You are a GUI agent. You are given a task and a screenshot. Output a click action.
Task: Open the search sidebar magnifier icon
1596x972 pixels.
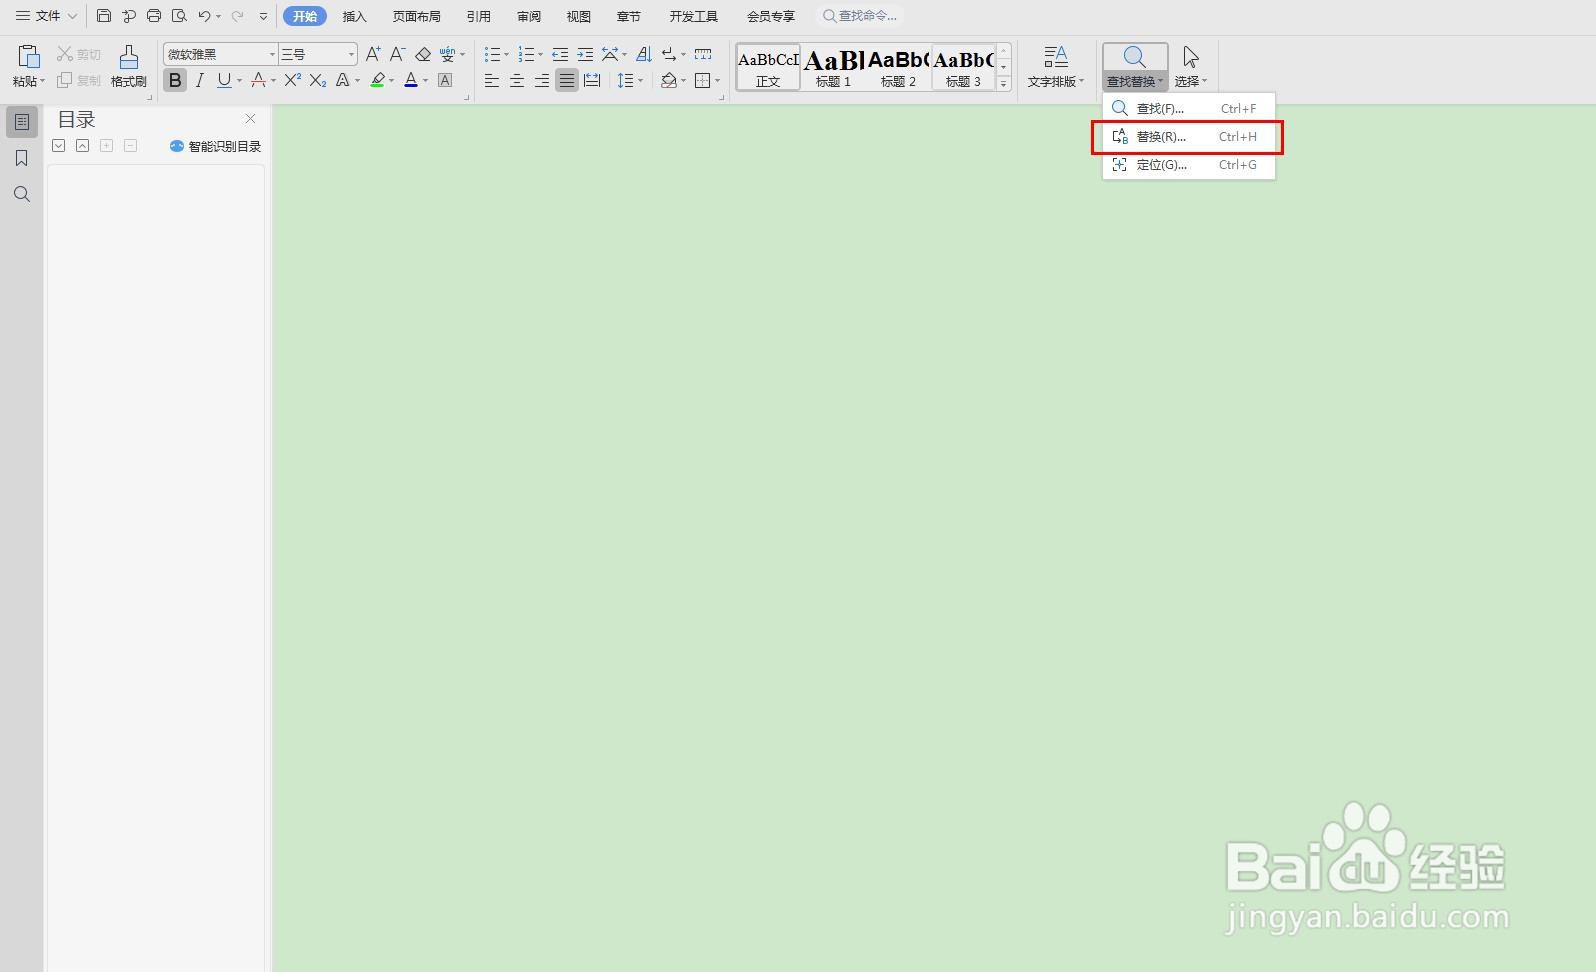[x=22, y=194]
